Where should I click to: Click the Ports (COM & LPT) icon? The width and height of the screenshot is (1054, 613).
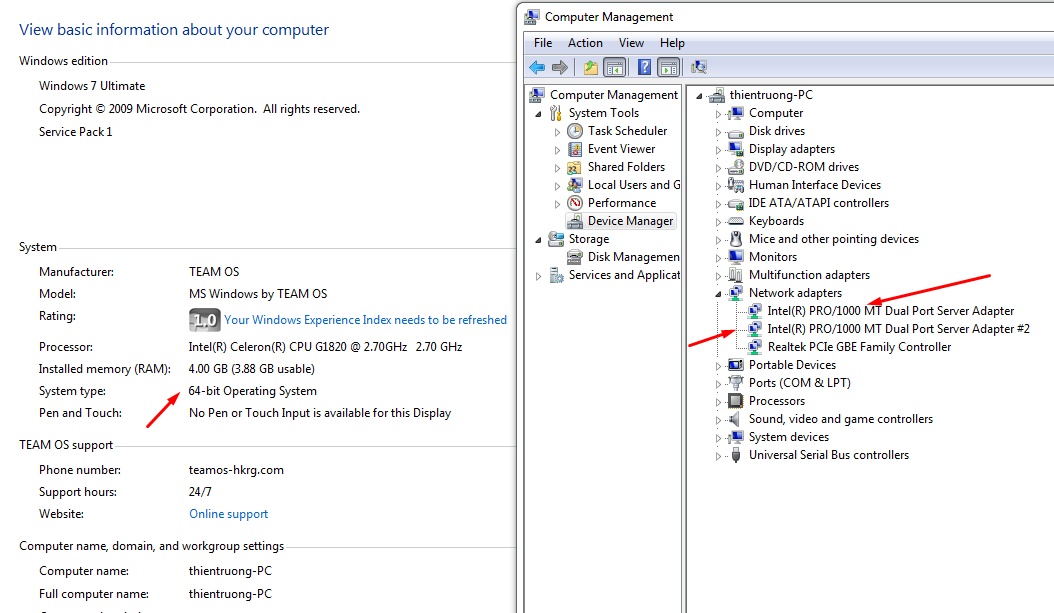[x=736, y=383]
